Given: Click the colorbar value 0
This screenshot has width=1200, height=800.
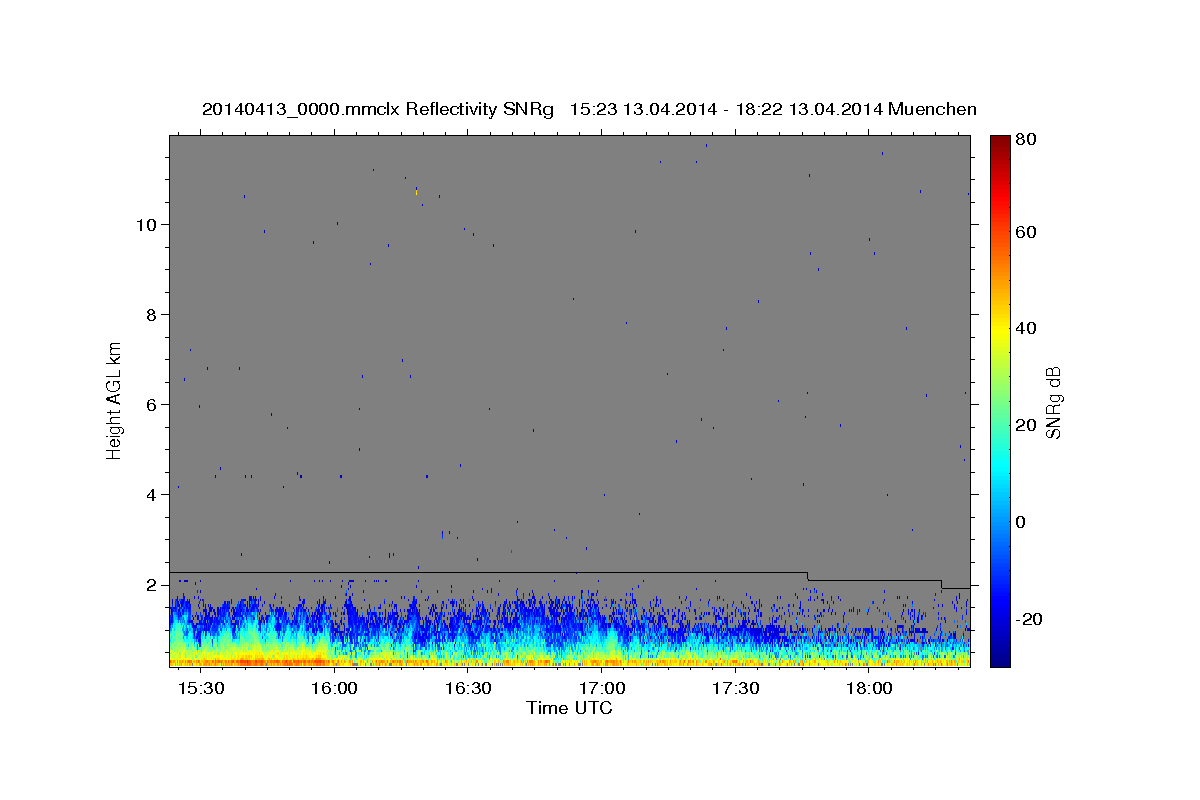Looking at the screenshot, I should click(x=1022, y=522).
